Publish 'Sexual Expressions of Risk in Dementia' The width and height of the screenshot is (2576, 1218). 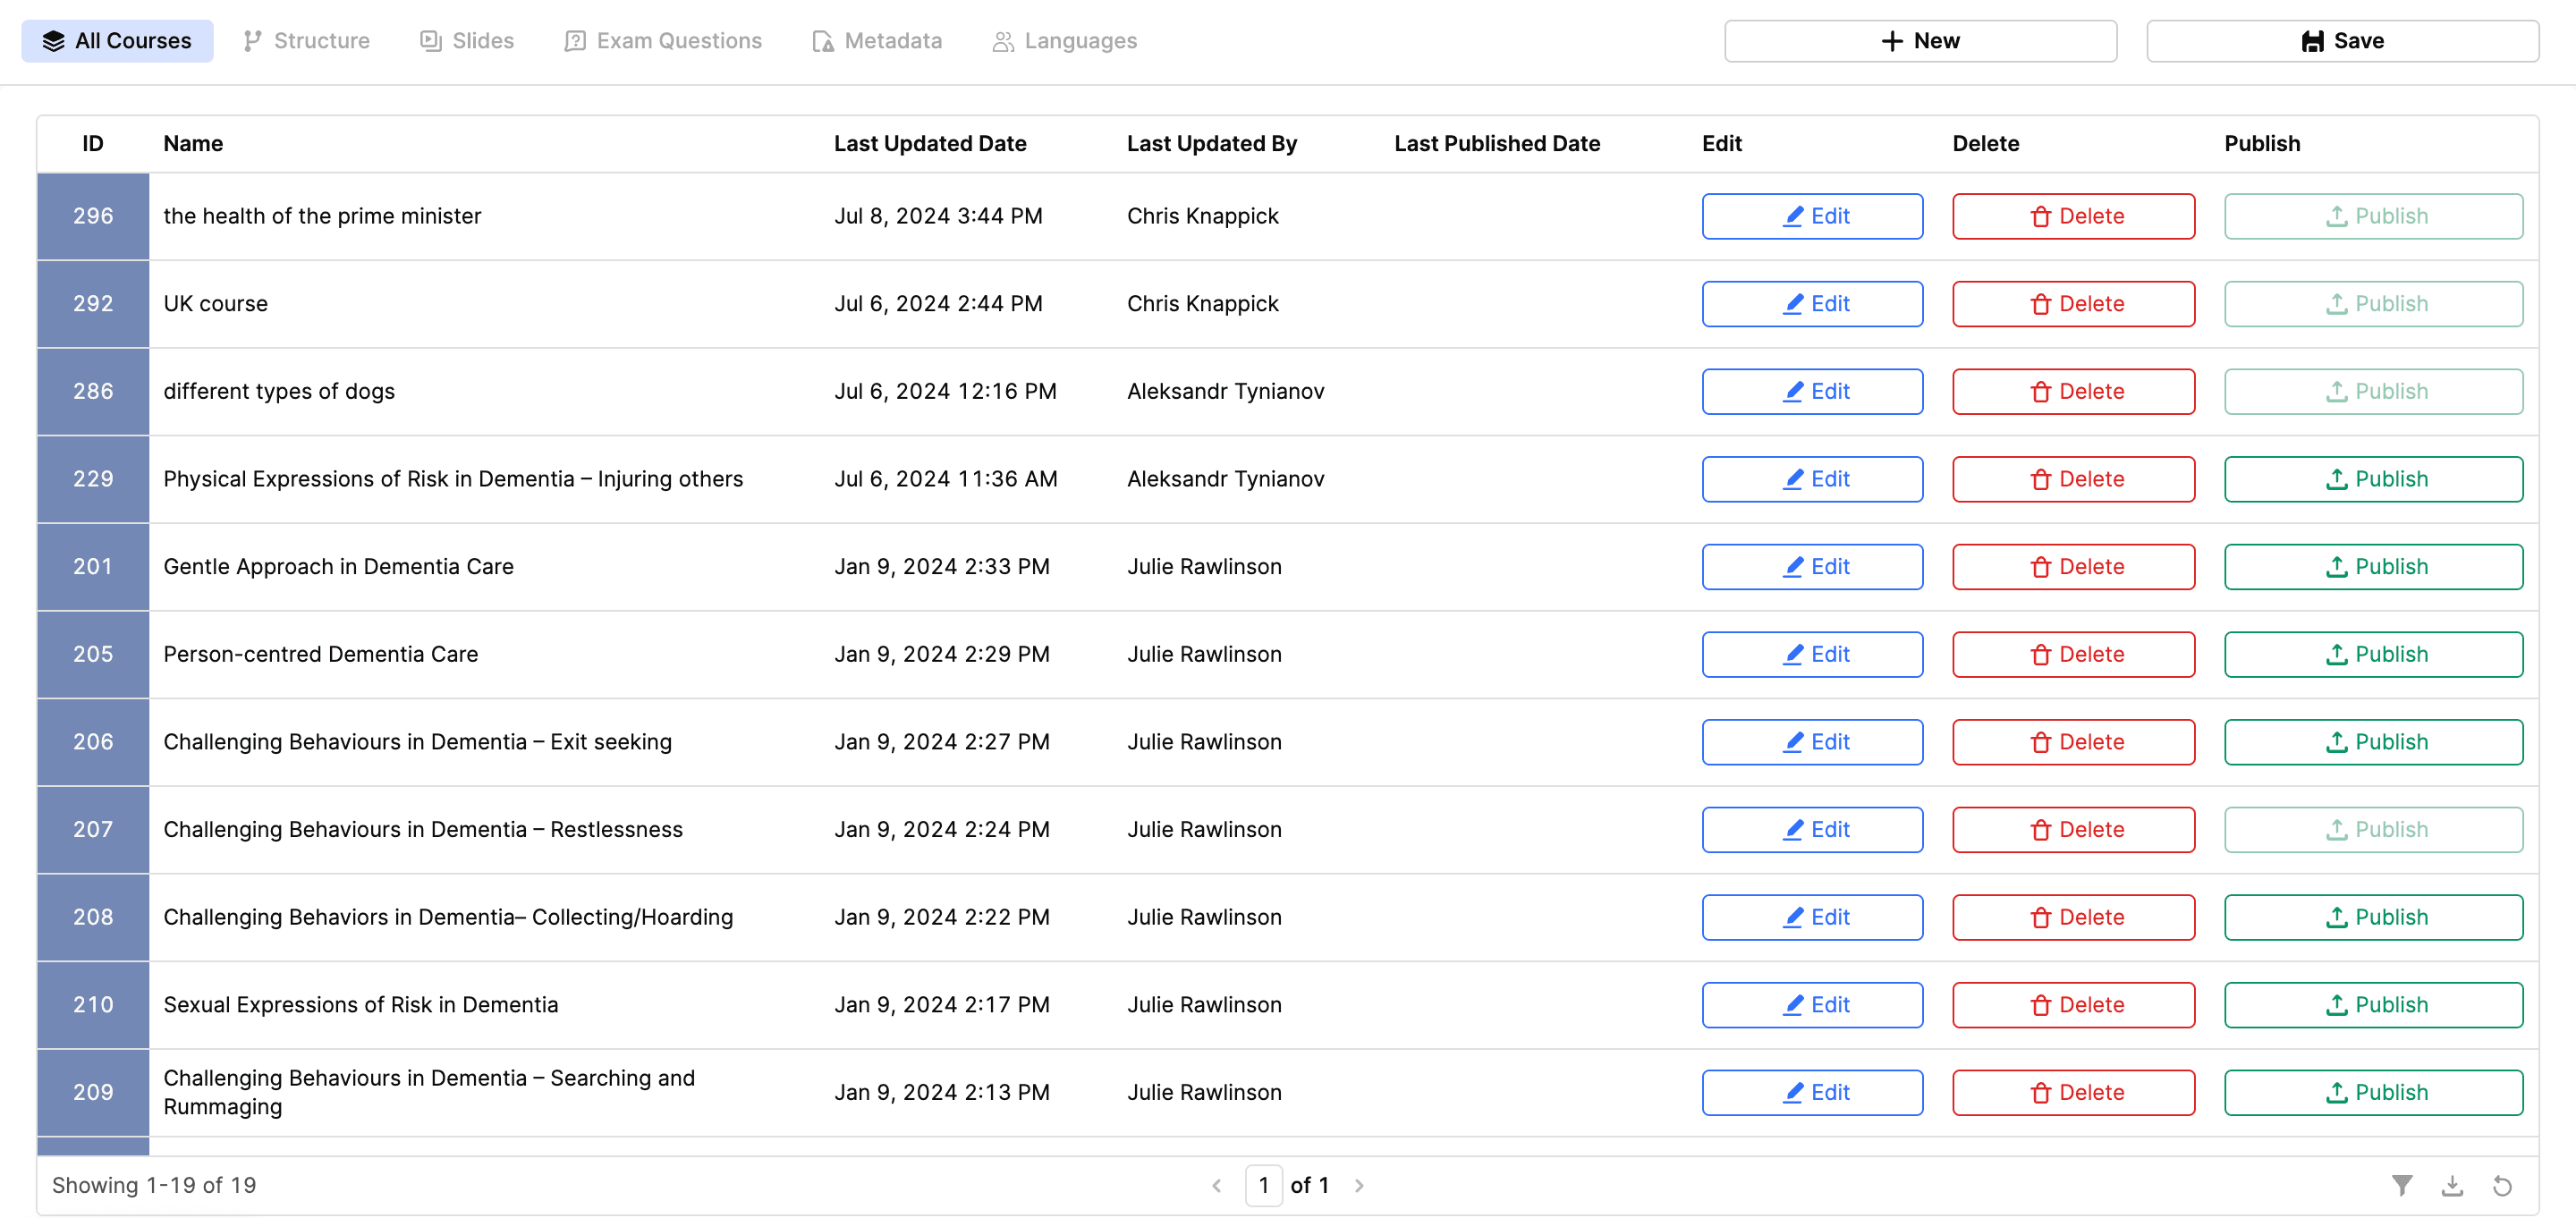2373,1004
